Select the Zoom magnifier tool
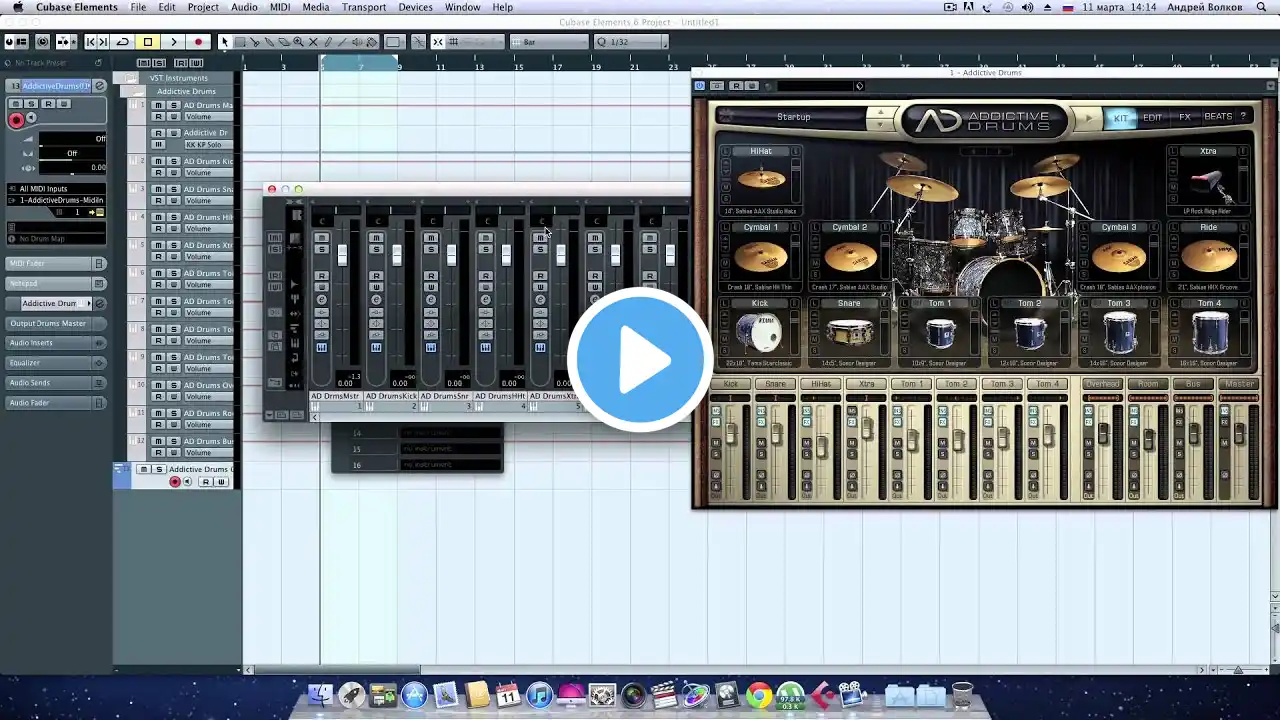Image resolution: width=1280 pixels, height=720 pixels. point(299,42)
